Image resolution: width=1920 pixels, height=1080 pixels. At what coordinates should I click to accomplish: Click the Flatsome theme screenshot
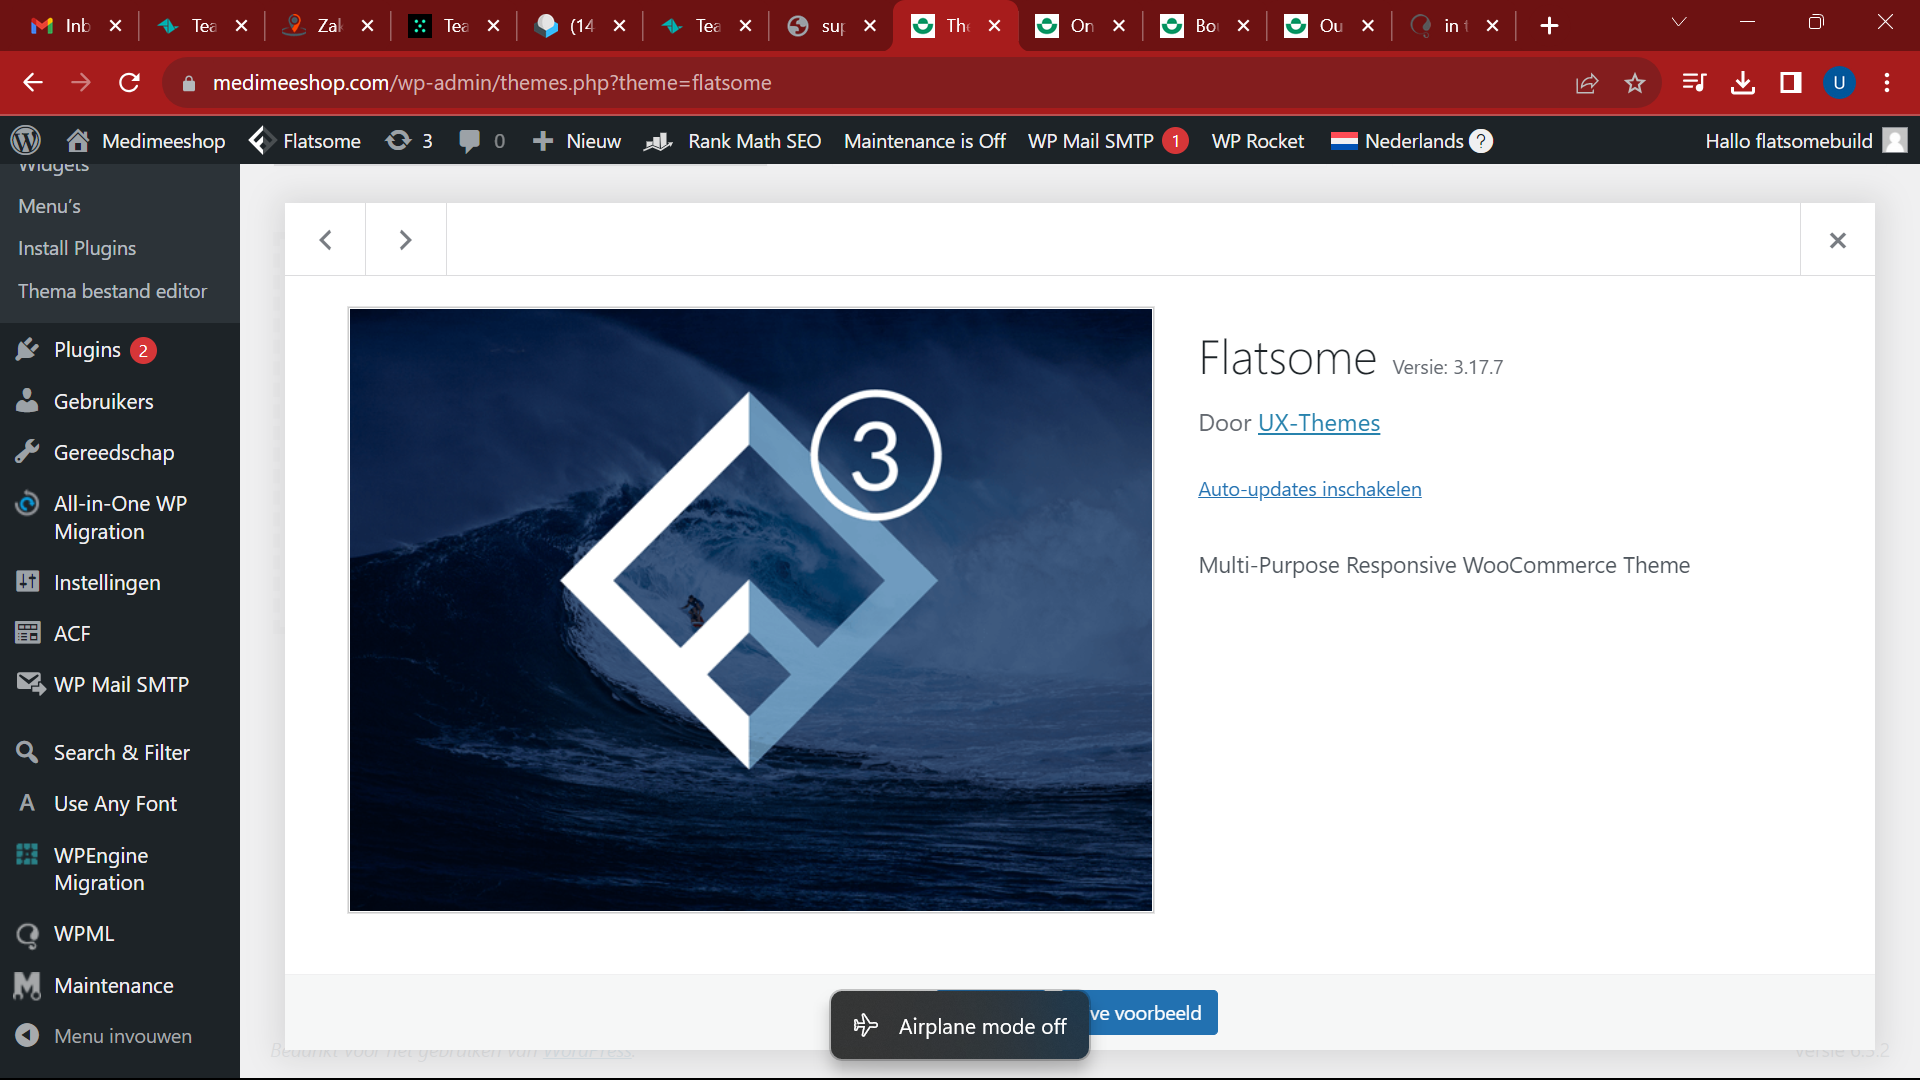click(750, 610)
